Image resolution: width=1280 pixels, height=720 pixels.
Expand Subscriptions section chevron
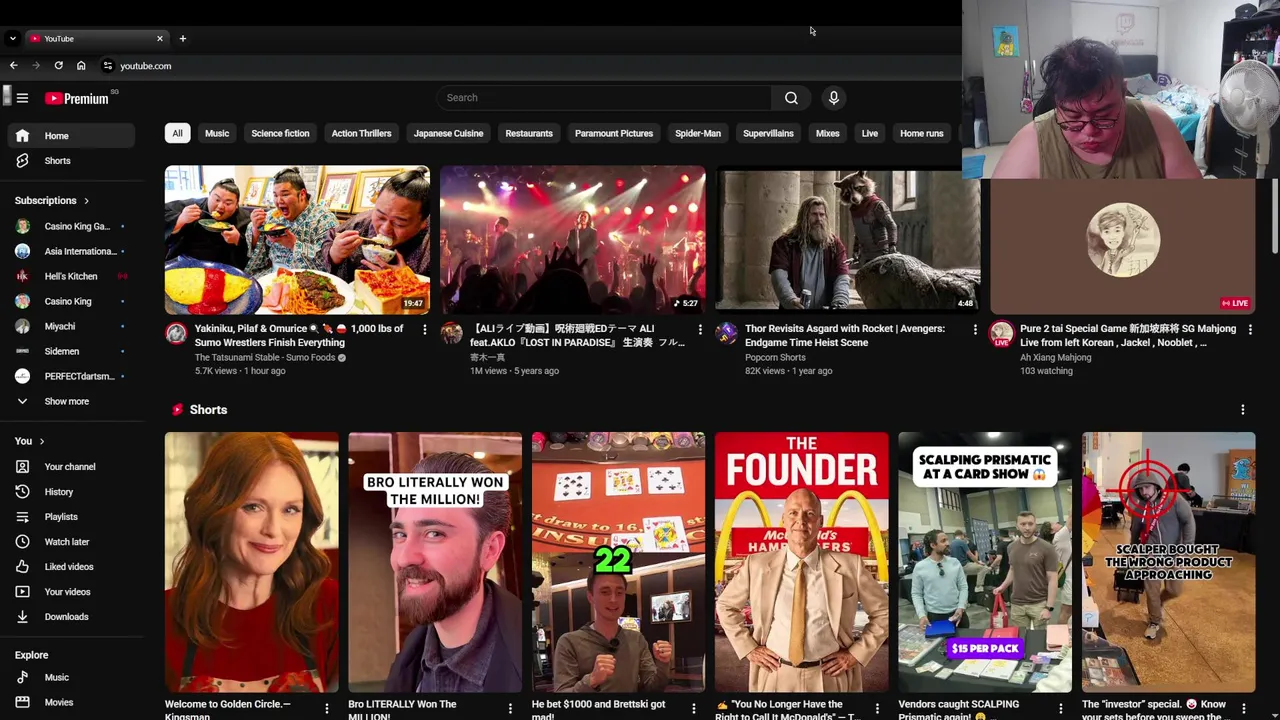(x=86, y=201)
